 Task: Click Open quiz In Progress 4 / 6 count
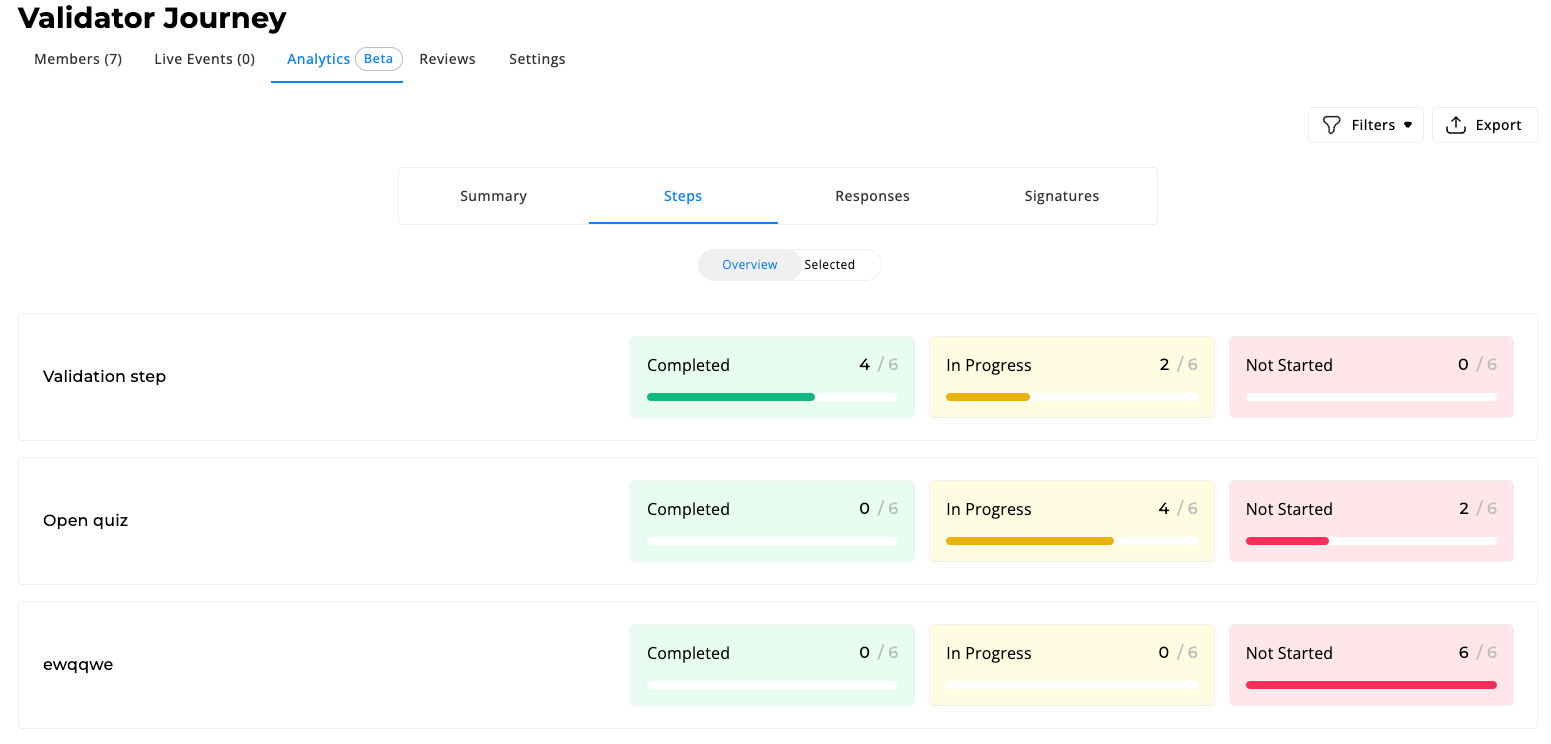click(x=1178, y=509)
